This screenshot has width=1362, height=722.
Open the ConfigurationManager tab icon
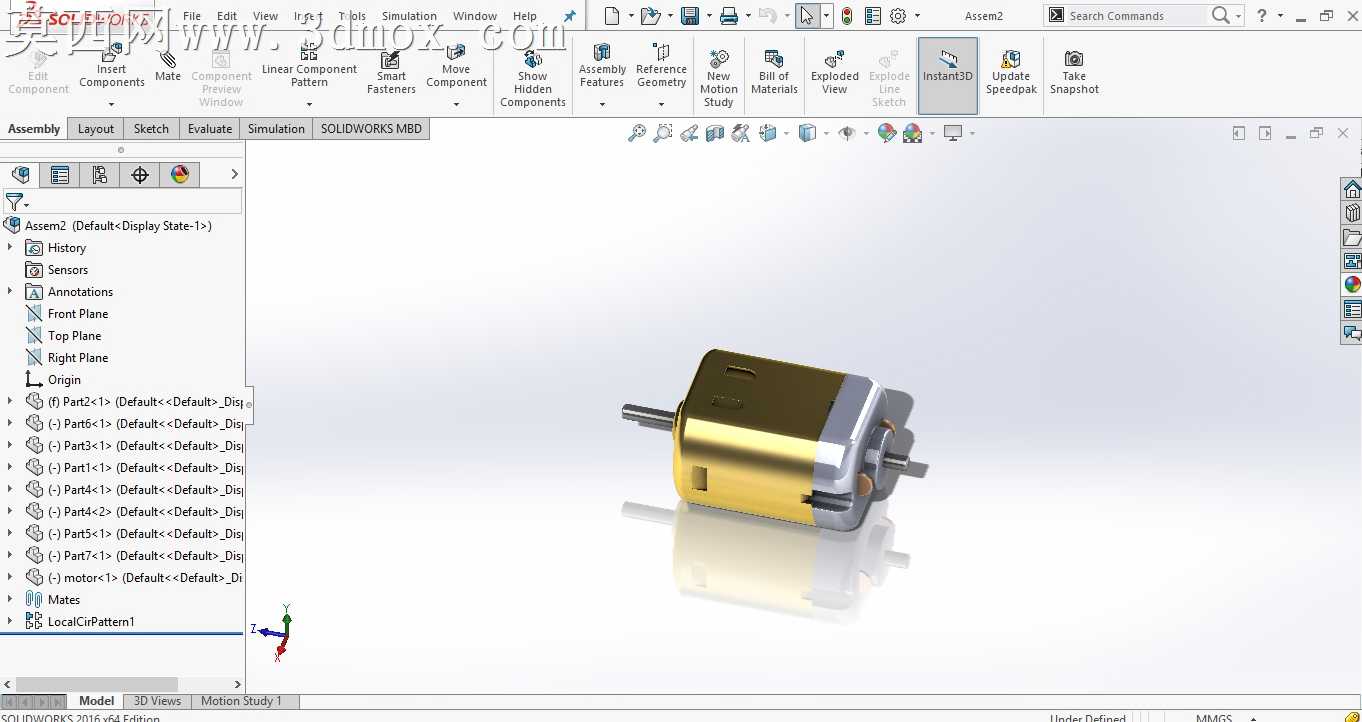[100, 175]
